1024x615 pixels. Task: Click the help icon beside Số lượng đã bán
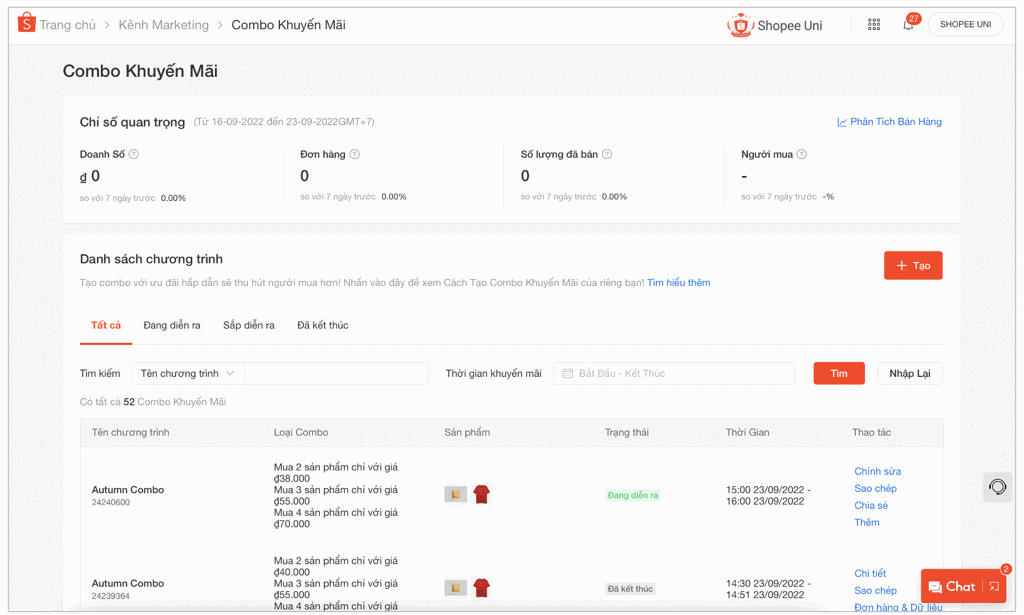coord(607,154)
